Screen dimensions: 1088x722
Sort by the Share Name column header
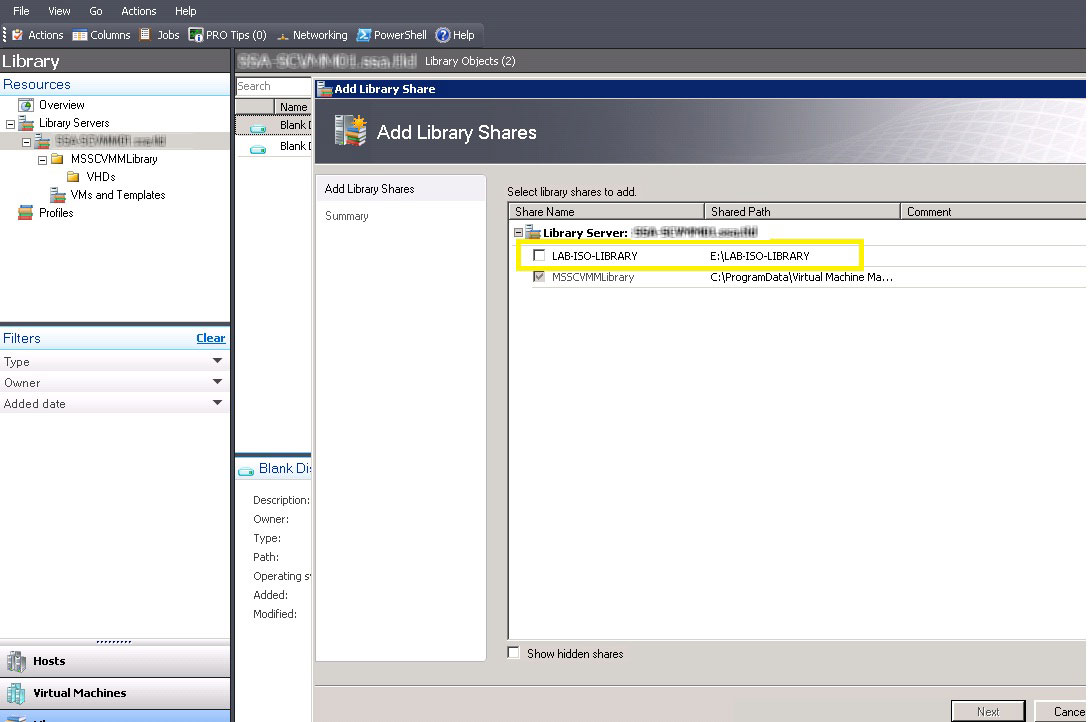606,212
